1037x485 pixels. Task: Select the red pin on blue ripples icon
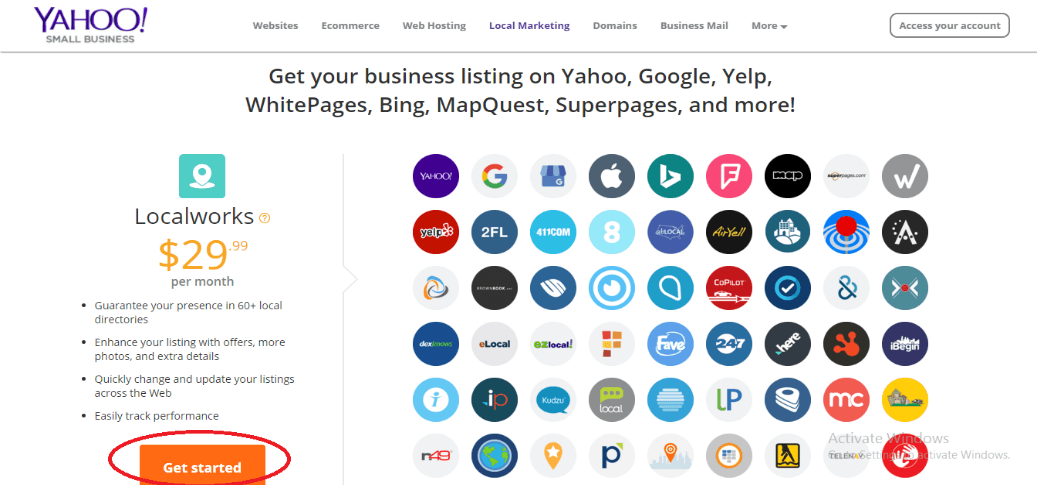click(847, 232)
